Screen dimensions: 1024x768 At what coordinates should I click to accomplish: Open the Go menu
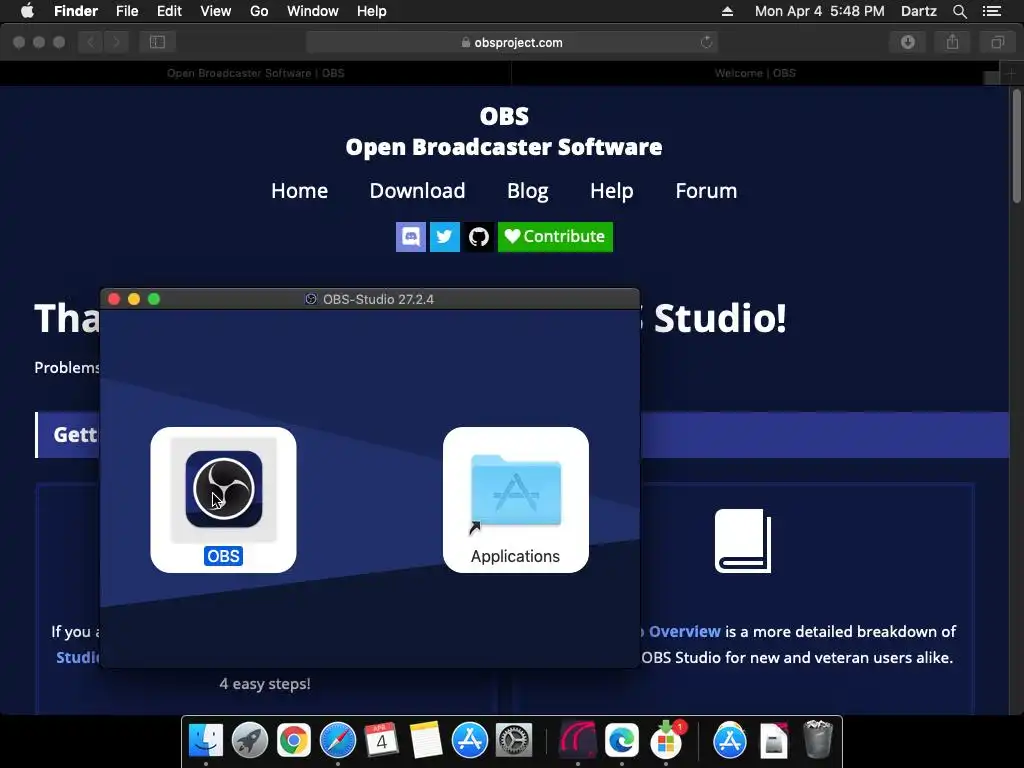pos(259,11)
